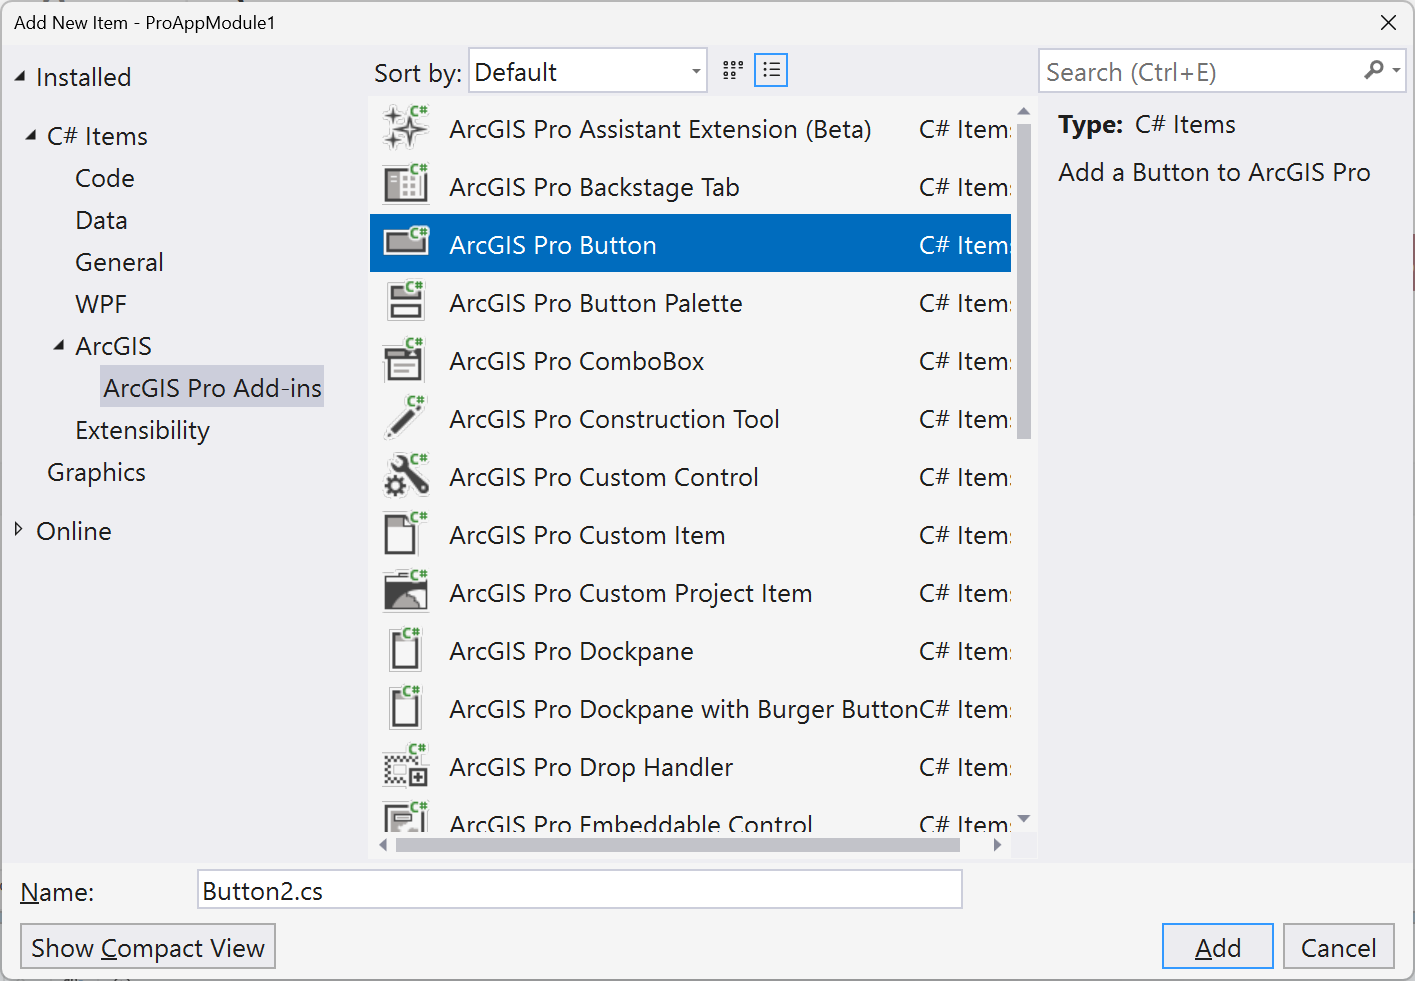Select 'ArcGIS Pro ComboBox' template name

[x=577, y=361]
